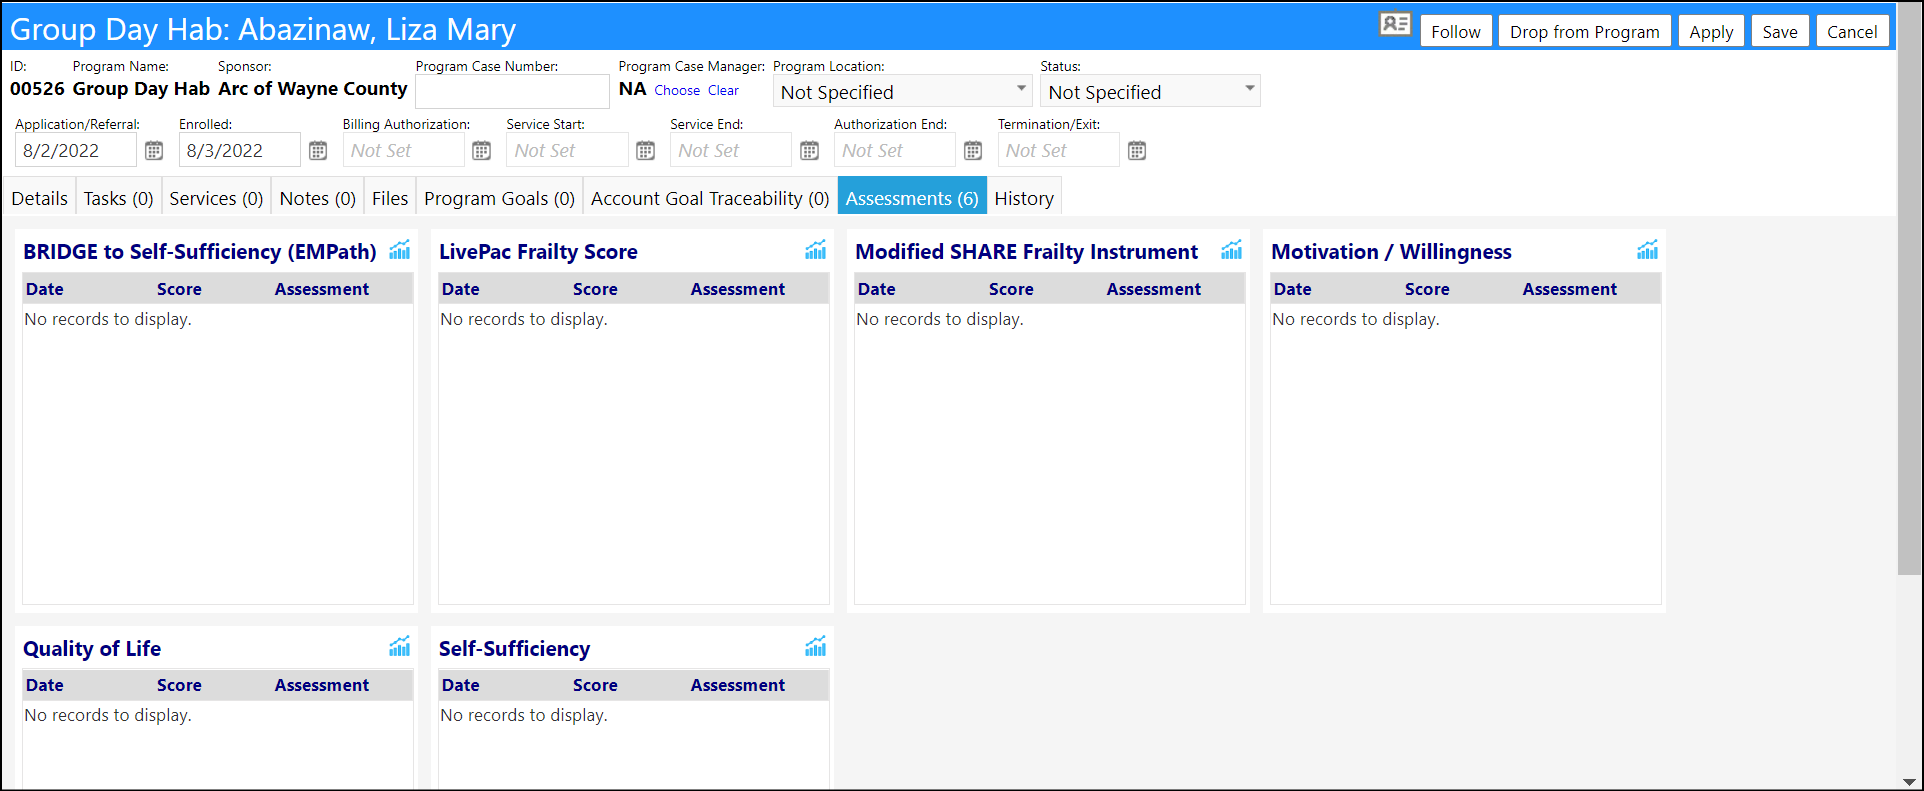Screen dimensions: 1924x791
Task: Open chart icon for BRIDGE to Self-Sufficiency
Action: click(400, 250)
